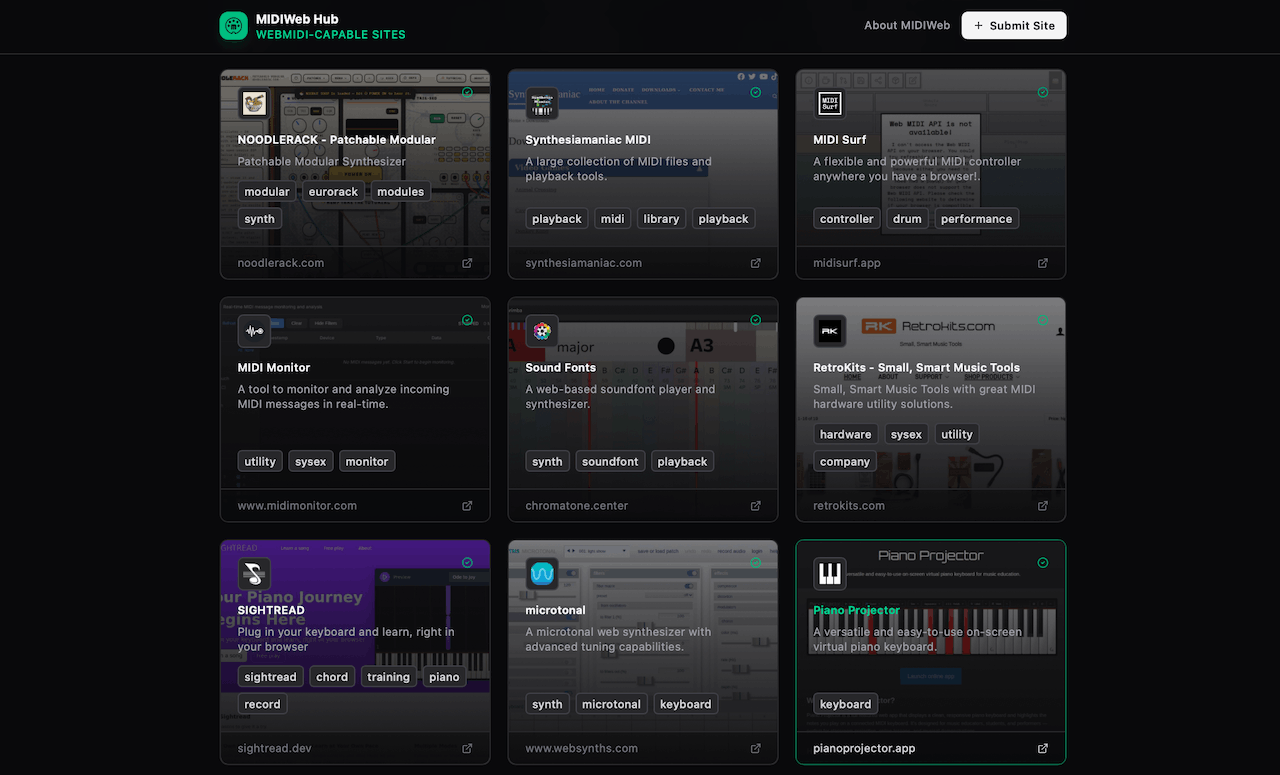Select the modular tag on NOODLERACK
Screen dimensions: 1280x775
[267, 192]
